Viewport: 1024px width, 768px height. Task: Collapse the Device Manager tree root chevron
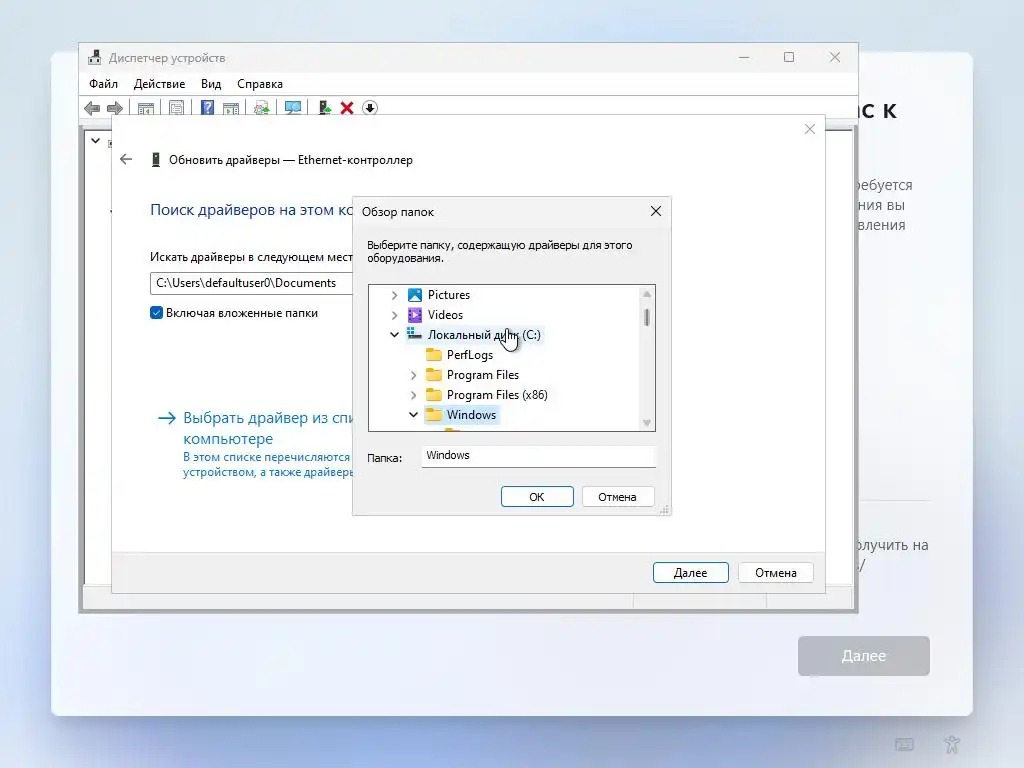click(x=95, y=140)
